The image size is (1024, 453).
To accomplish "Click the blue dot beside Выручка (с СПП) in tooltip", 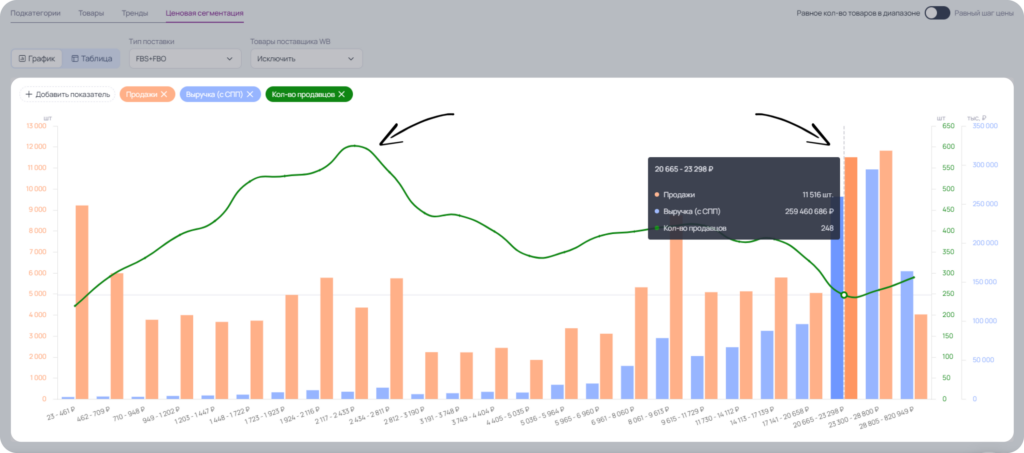I will click(657, 211).
